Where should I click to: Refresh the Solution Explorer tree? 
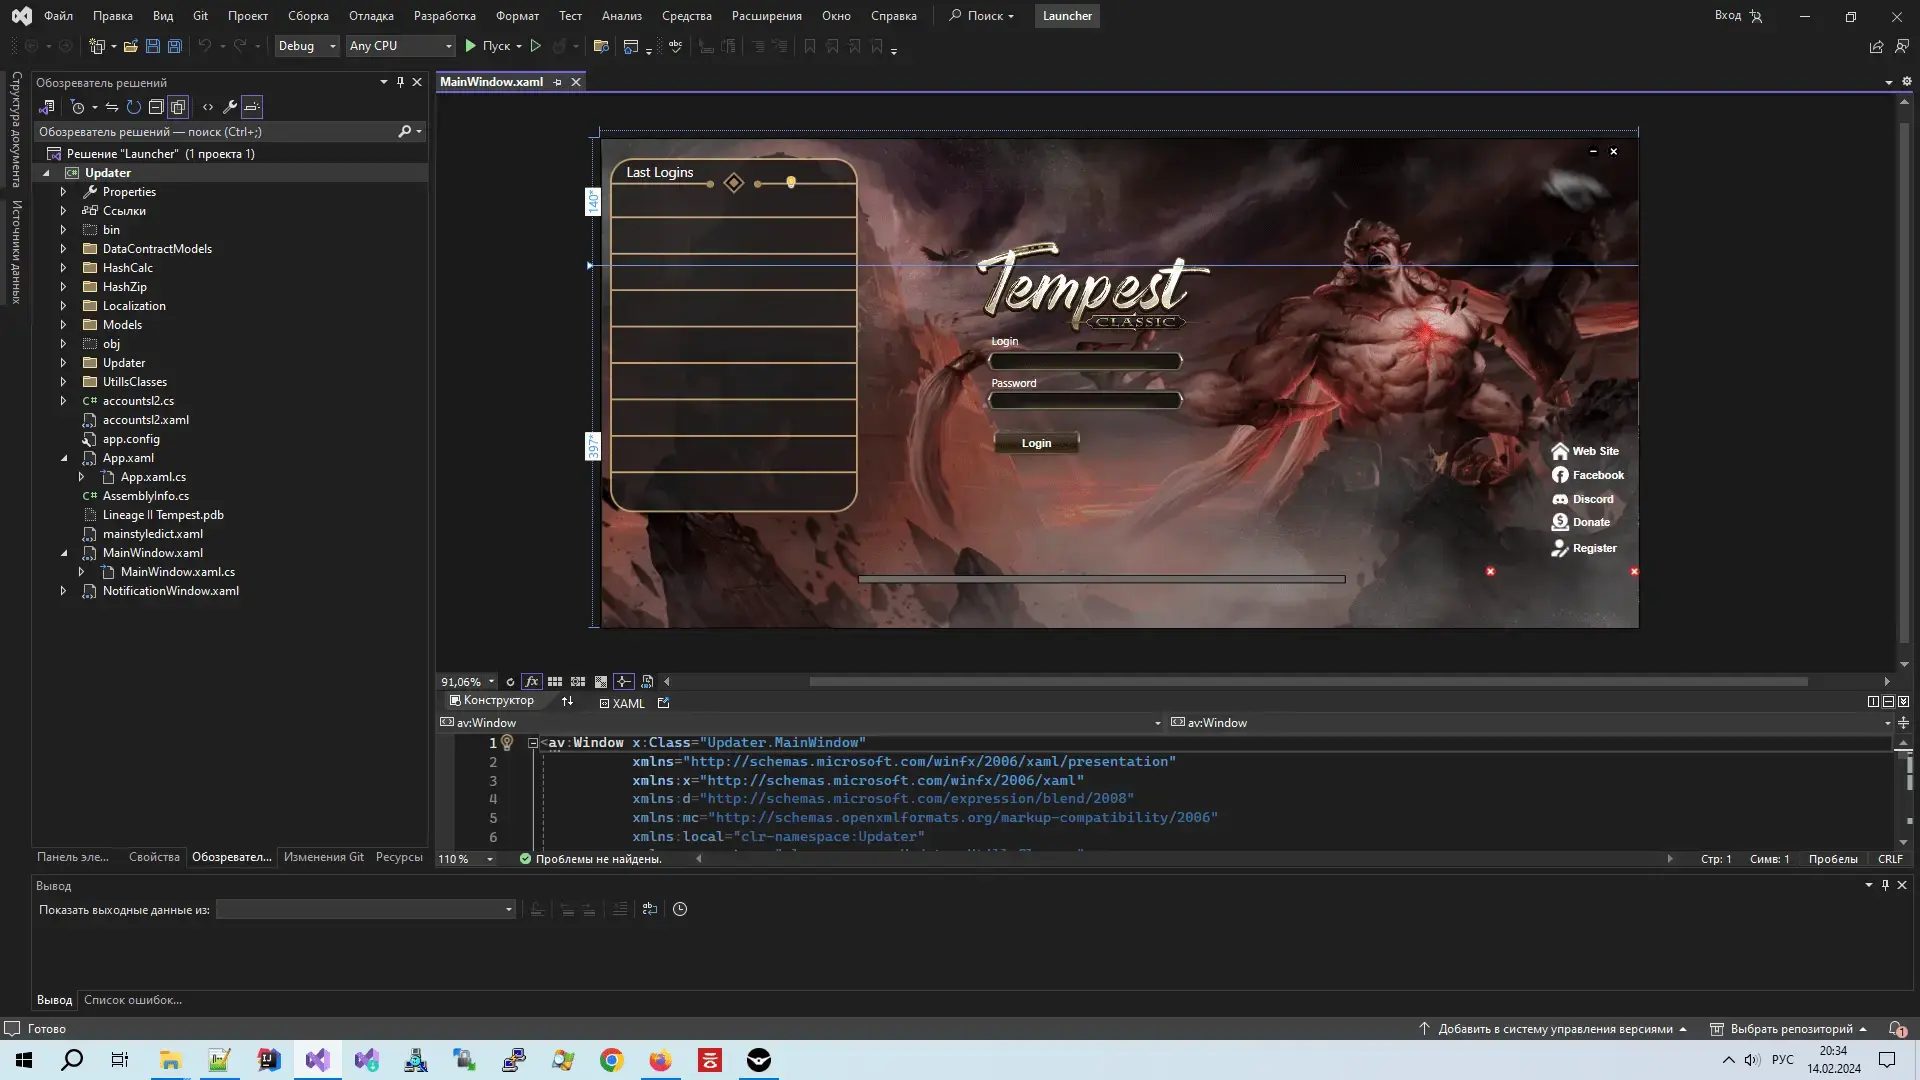pyautogui.click(x=134, y=107)
